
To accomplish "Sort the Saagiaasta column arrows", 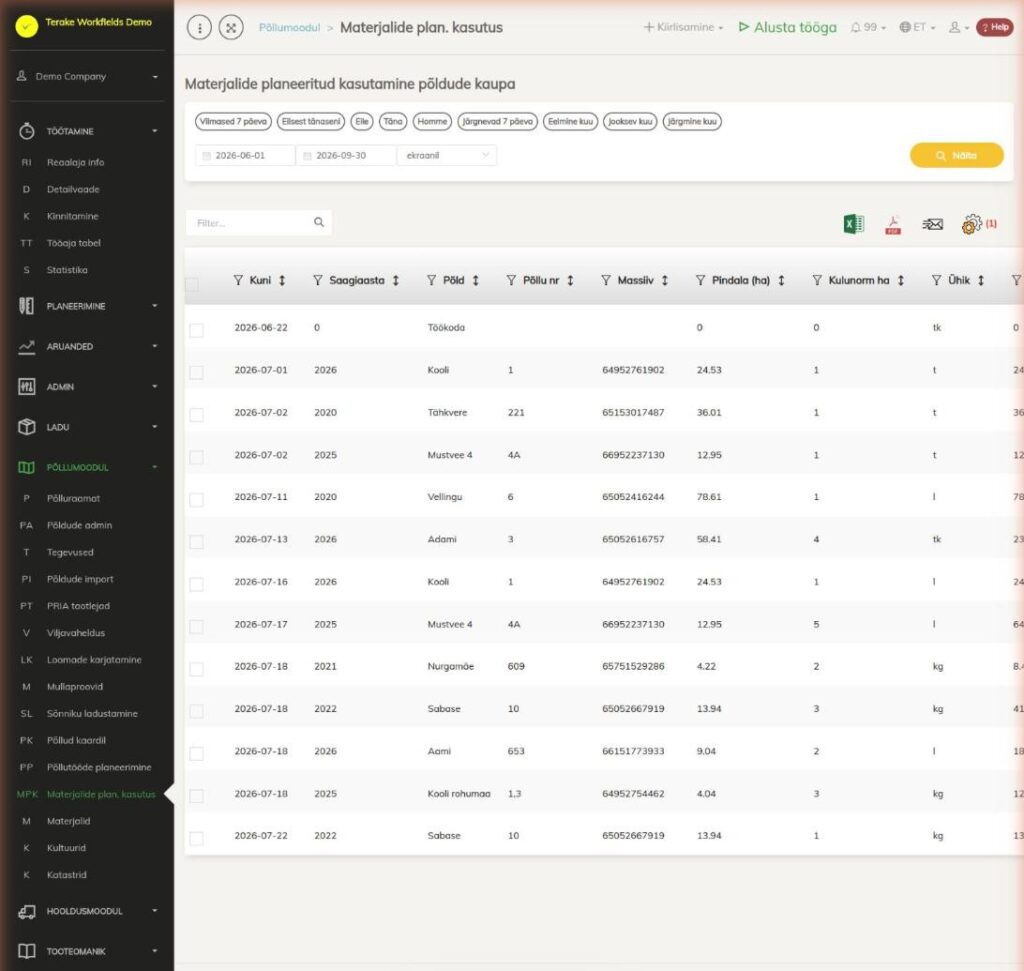I will pos(396,280).
